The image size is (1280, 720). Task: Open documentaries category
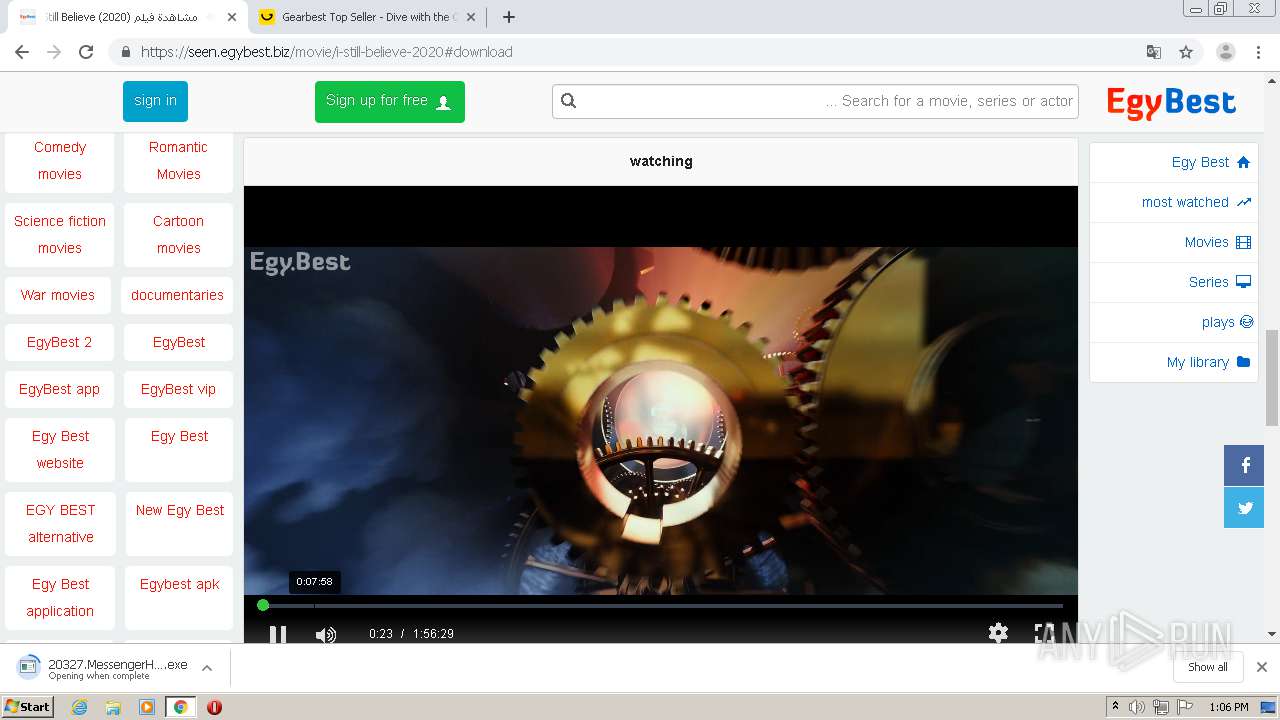click(177, 295)
